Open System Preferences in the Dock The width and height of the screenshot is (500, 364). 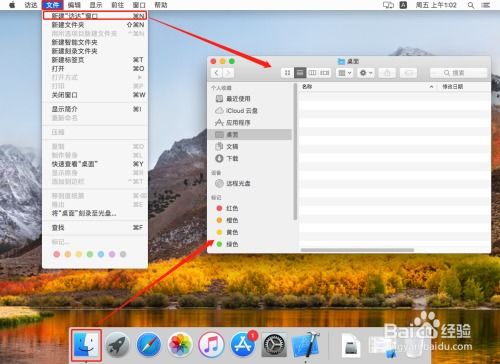274,345
